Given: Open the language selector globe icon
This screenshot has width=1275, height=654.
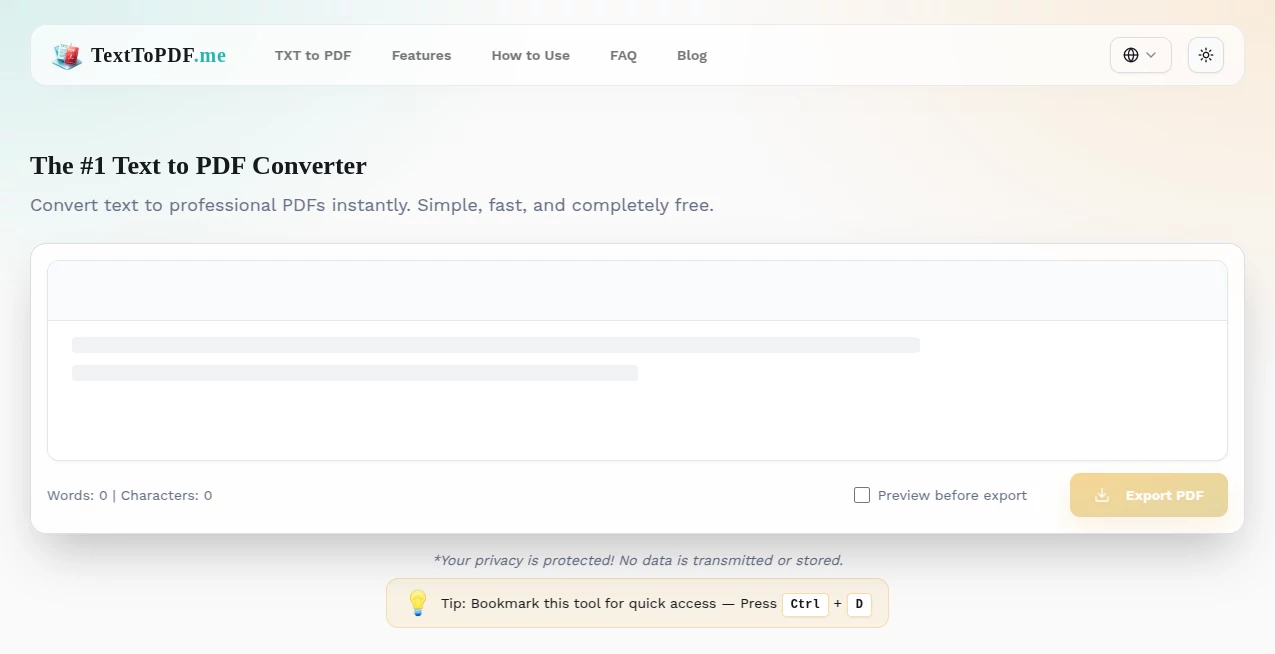Looking at the screenshot, I should point(1131,55).
